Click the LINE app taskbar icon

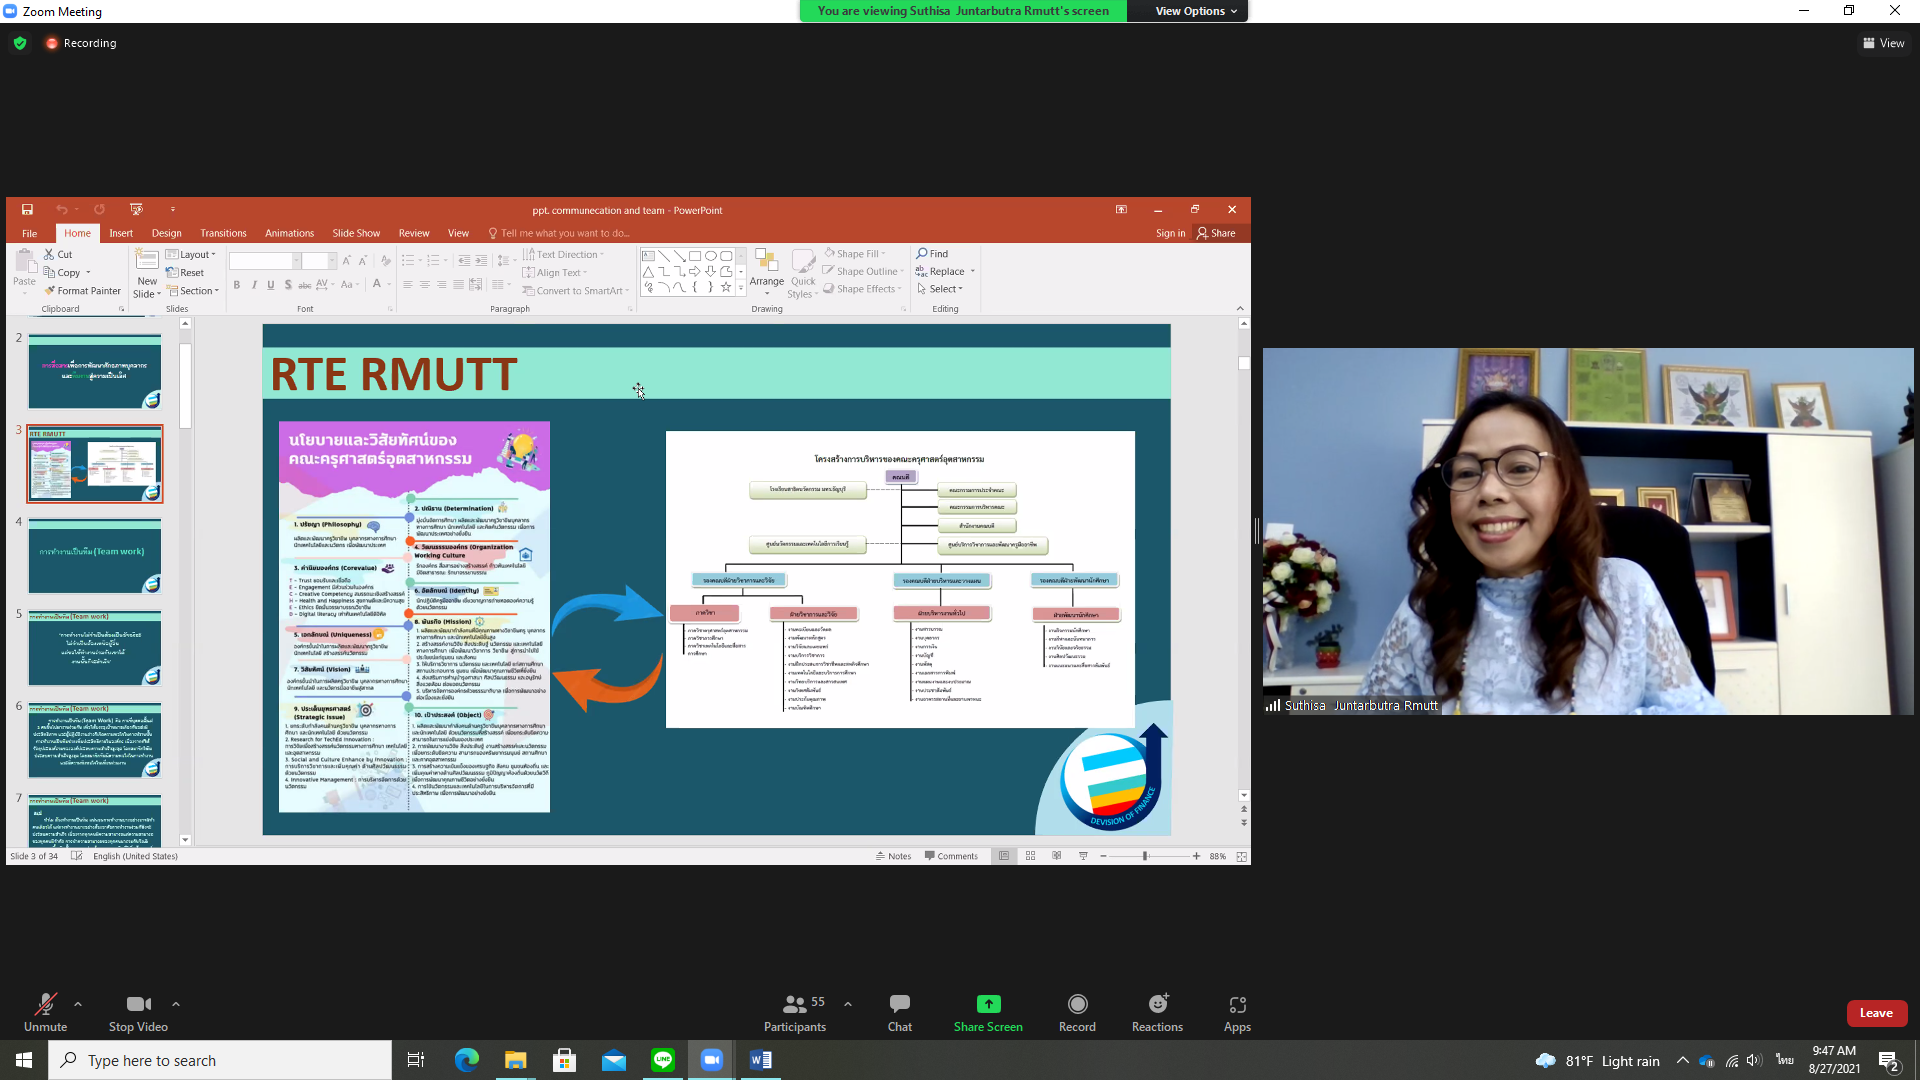[663, 1060]
